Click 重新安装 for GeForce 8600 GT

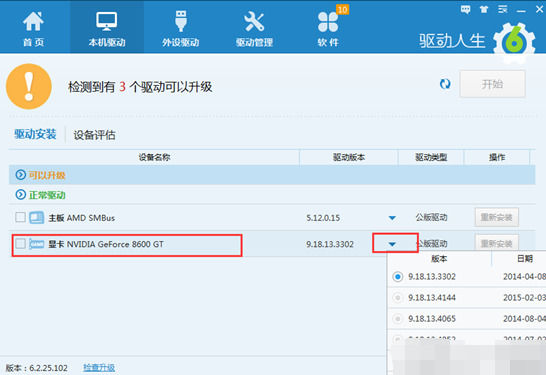coord(497,243)
